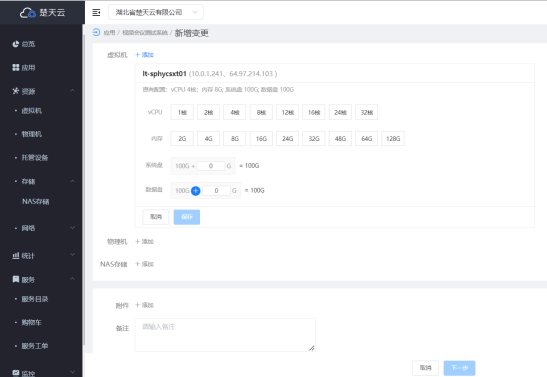
Task: Click the 备注 remarks text area
Action: pos(225,335)
